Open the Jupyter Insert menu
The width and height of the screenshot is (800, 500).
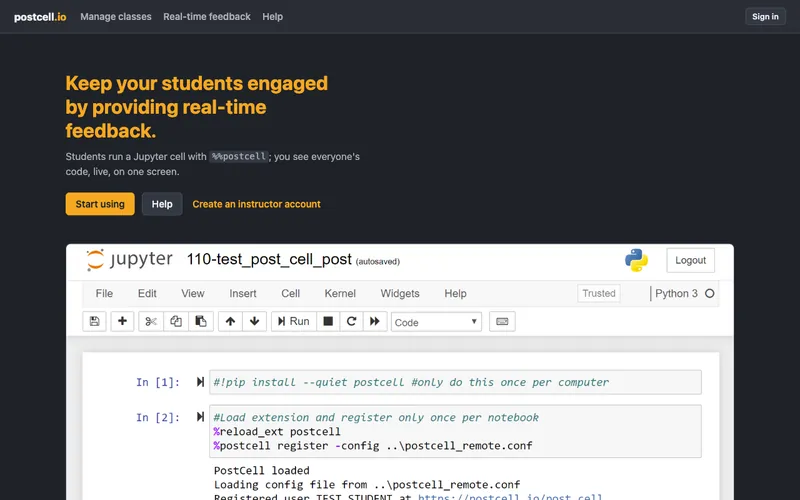[x=243, y=293]
